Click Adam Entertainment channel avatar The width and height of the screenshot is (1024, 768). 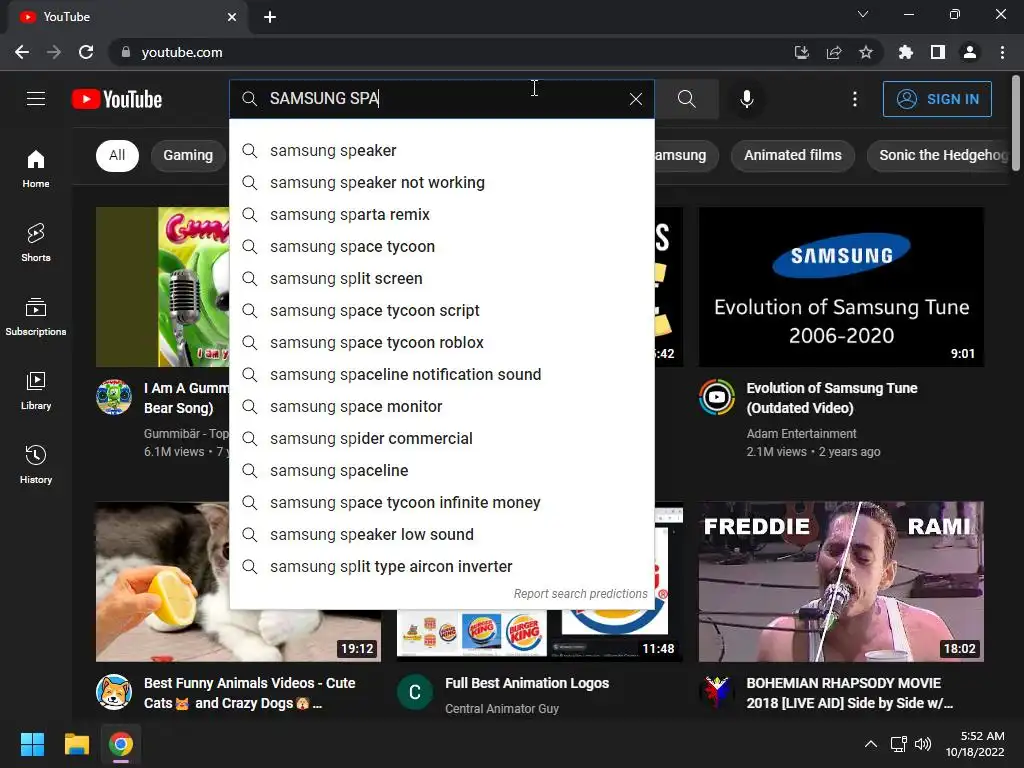coord(716,397)
